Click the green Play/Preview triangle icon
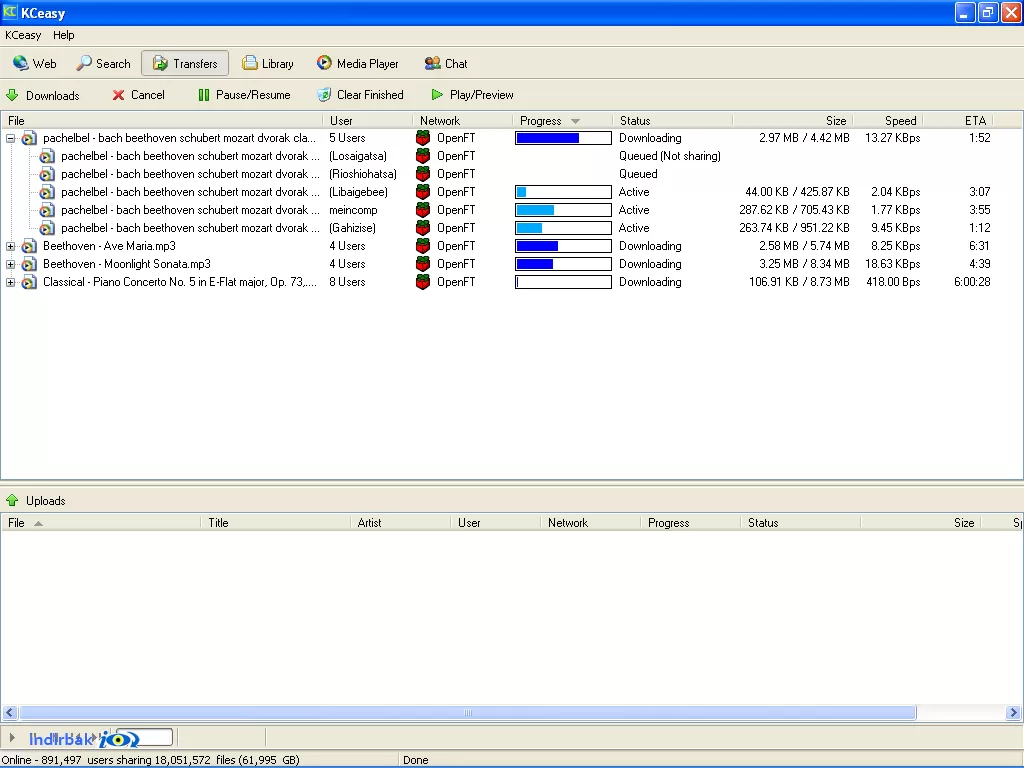The width and height of the screenshot is (1024, 768). click(437, 95)
